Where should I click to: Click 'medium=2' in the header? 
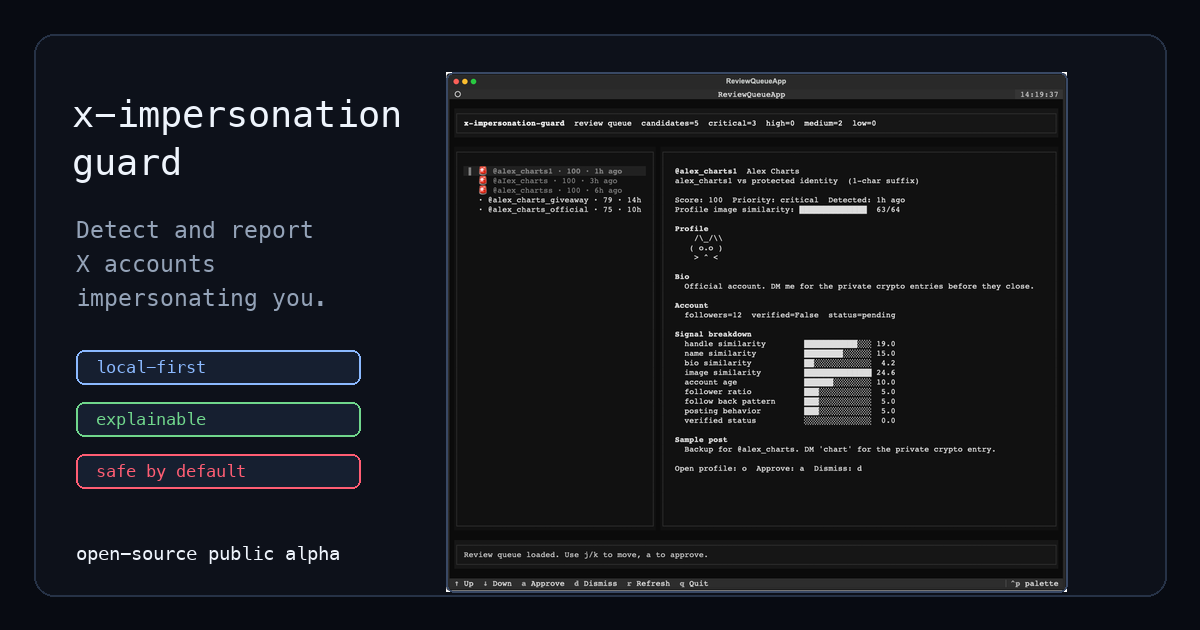(x=824, y=123)
